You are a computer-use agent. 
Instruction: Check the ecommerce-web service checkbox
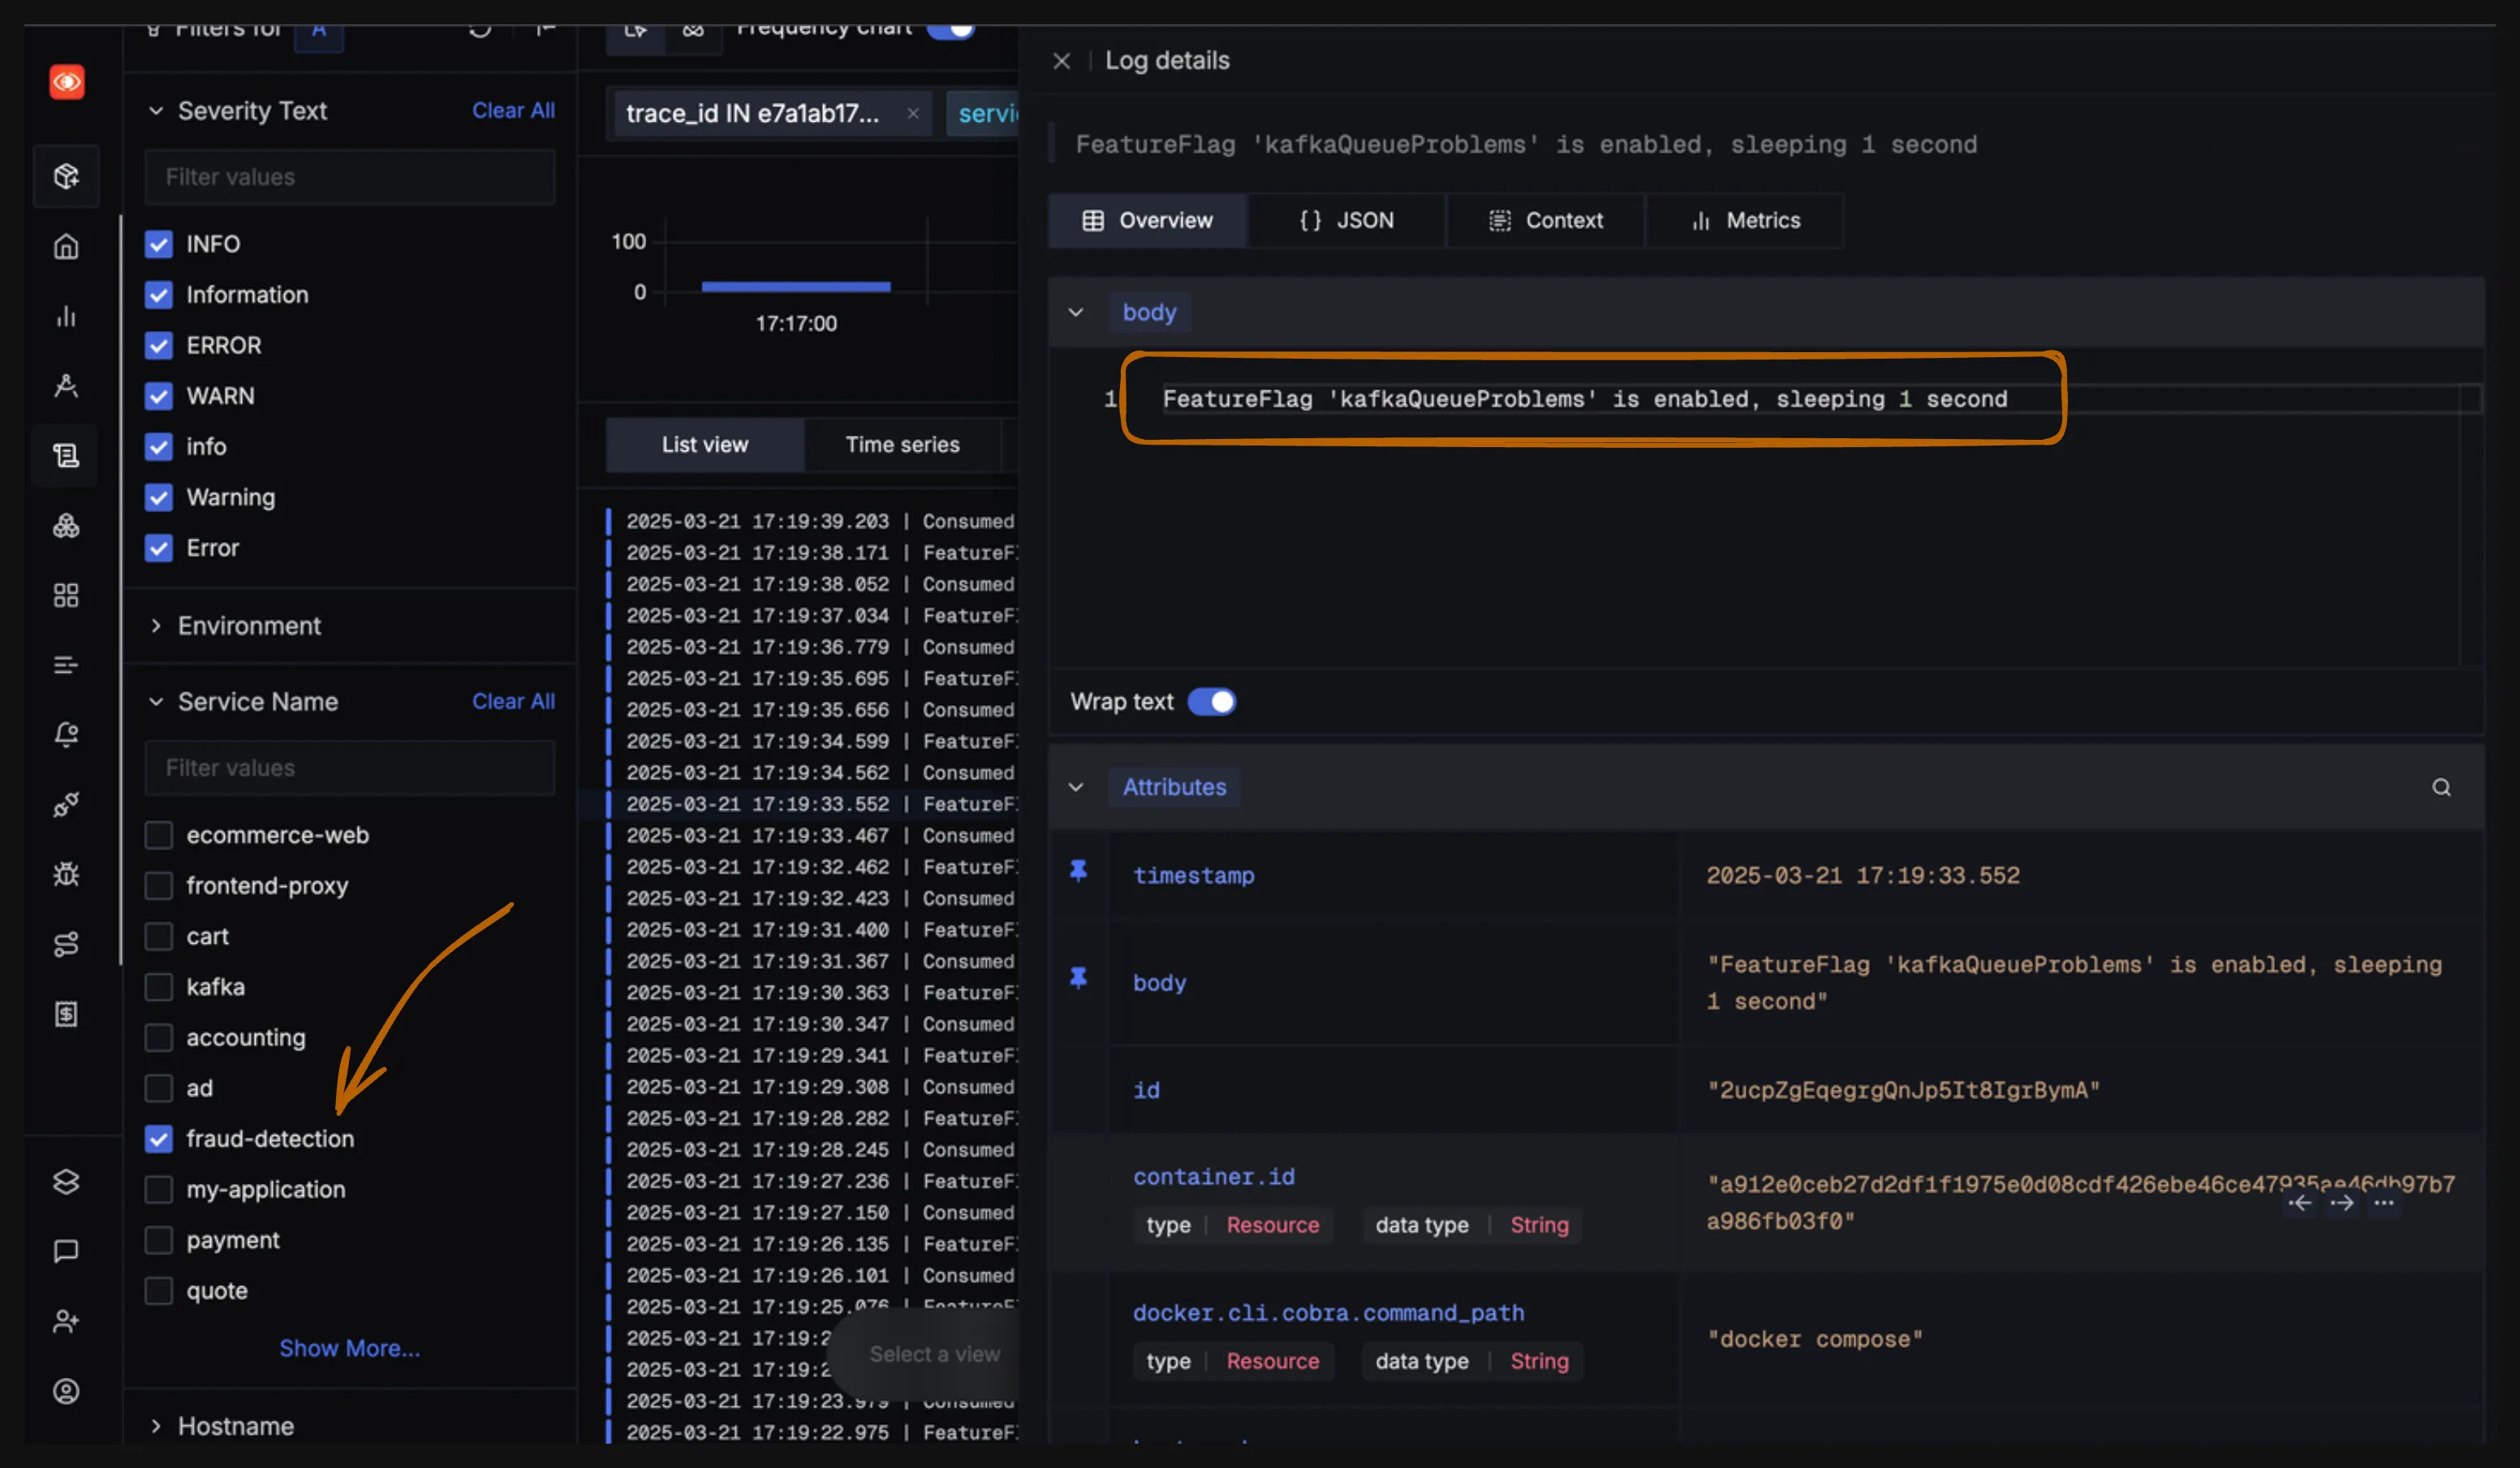[x=159, y=835]
